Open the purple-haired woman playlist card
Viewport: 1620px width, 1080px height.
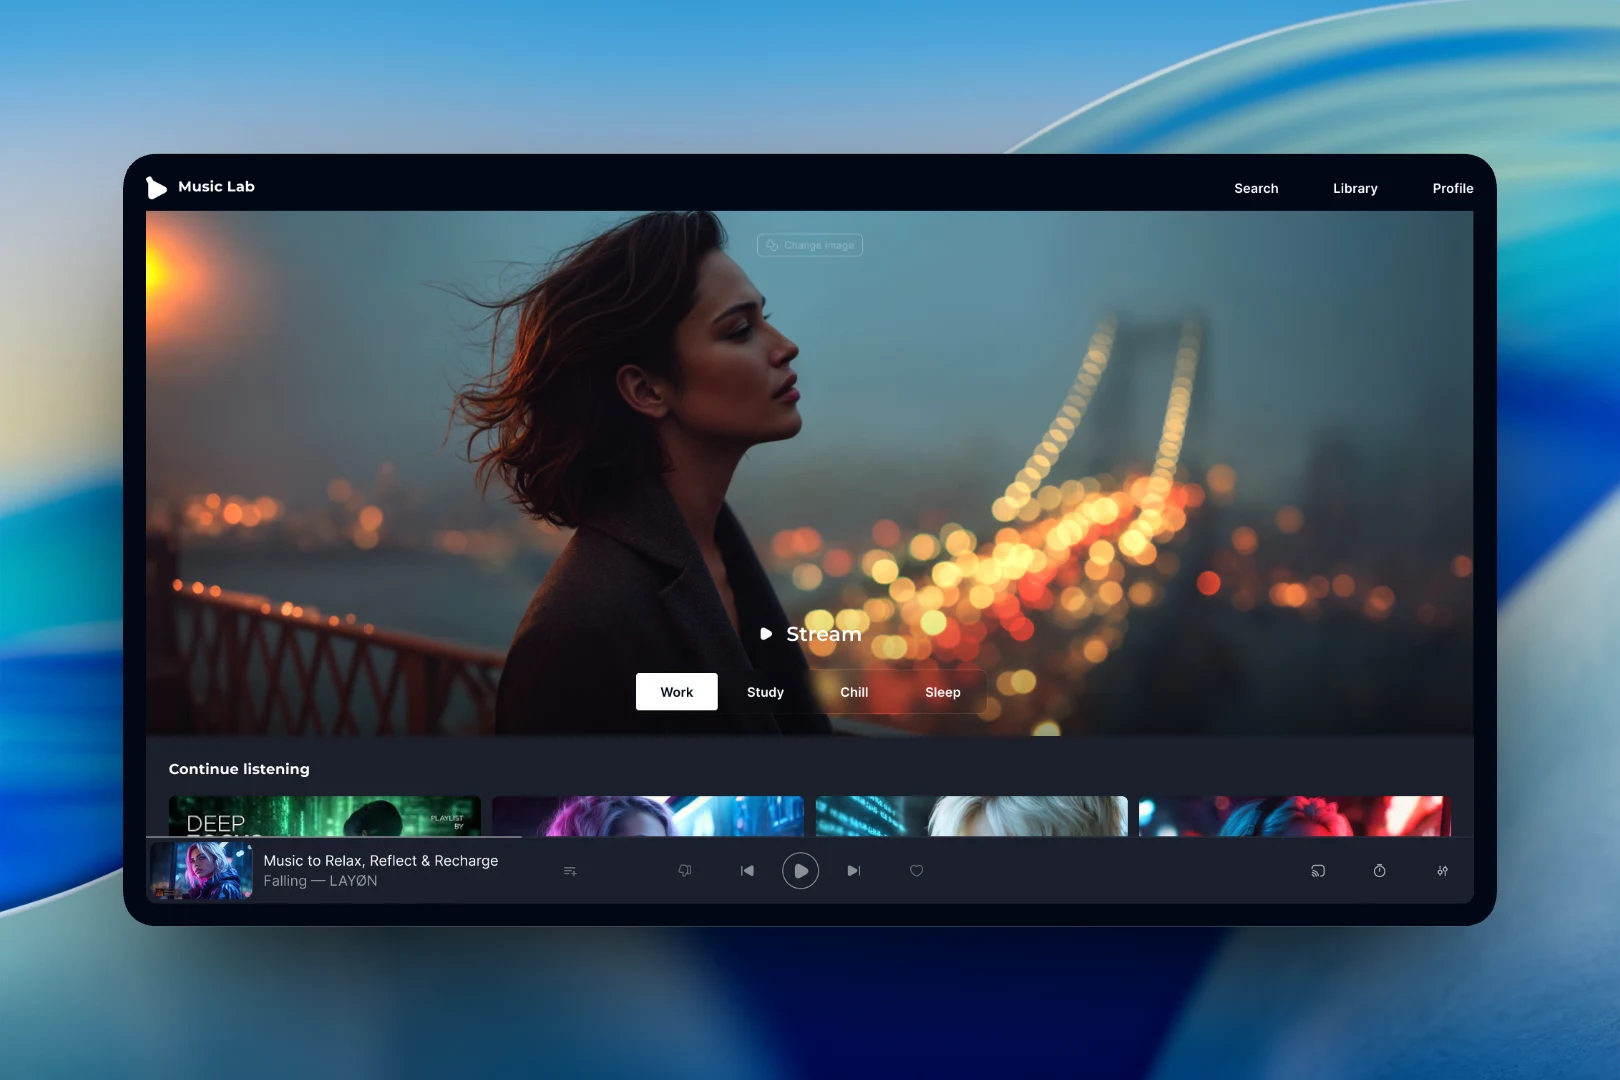pyautogui.click(x=648, y=816)
